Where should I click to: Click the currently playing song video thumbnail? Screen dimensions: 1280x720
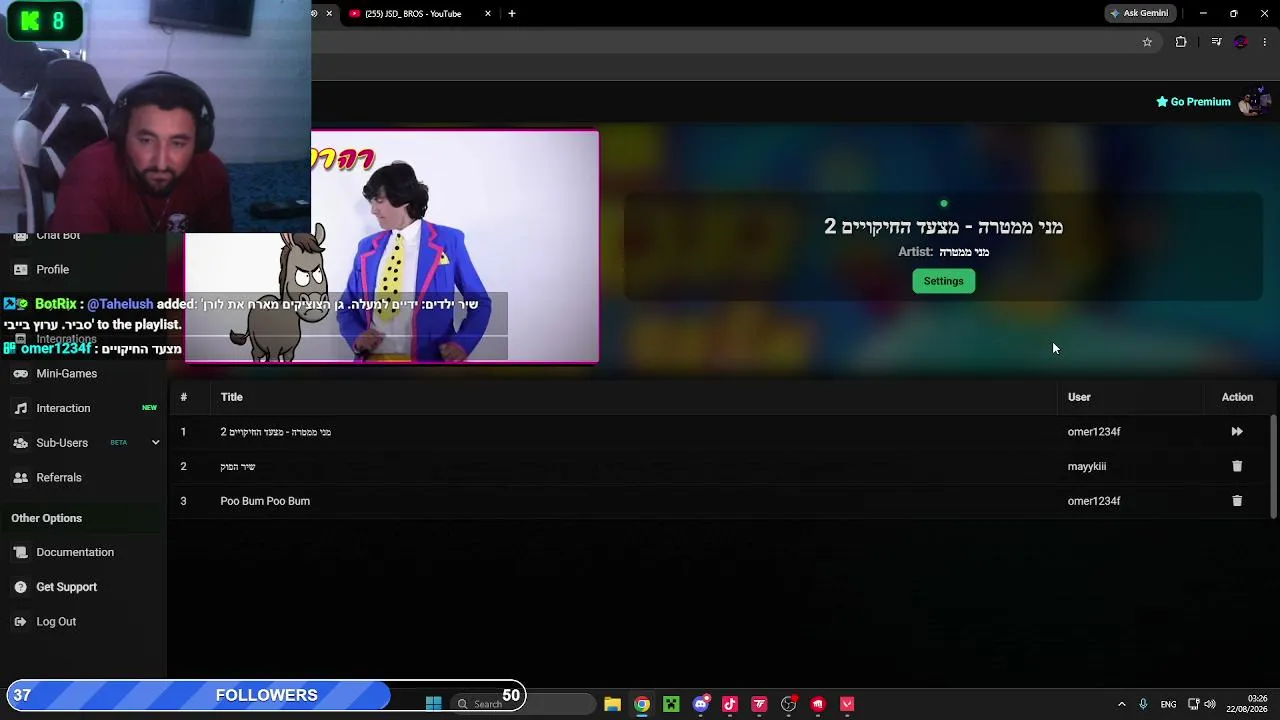coord(392,246)
